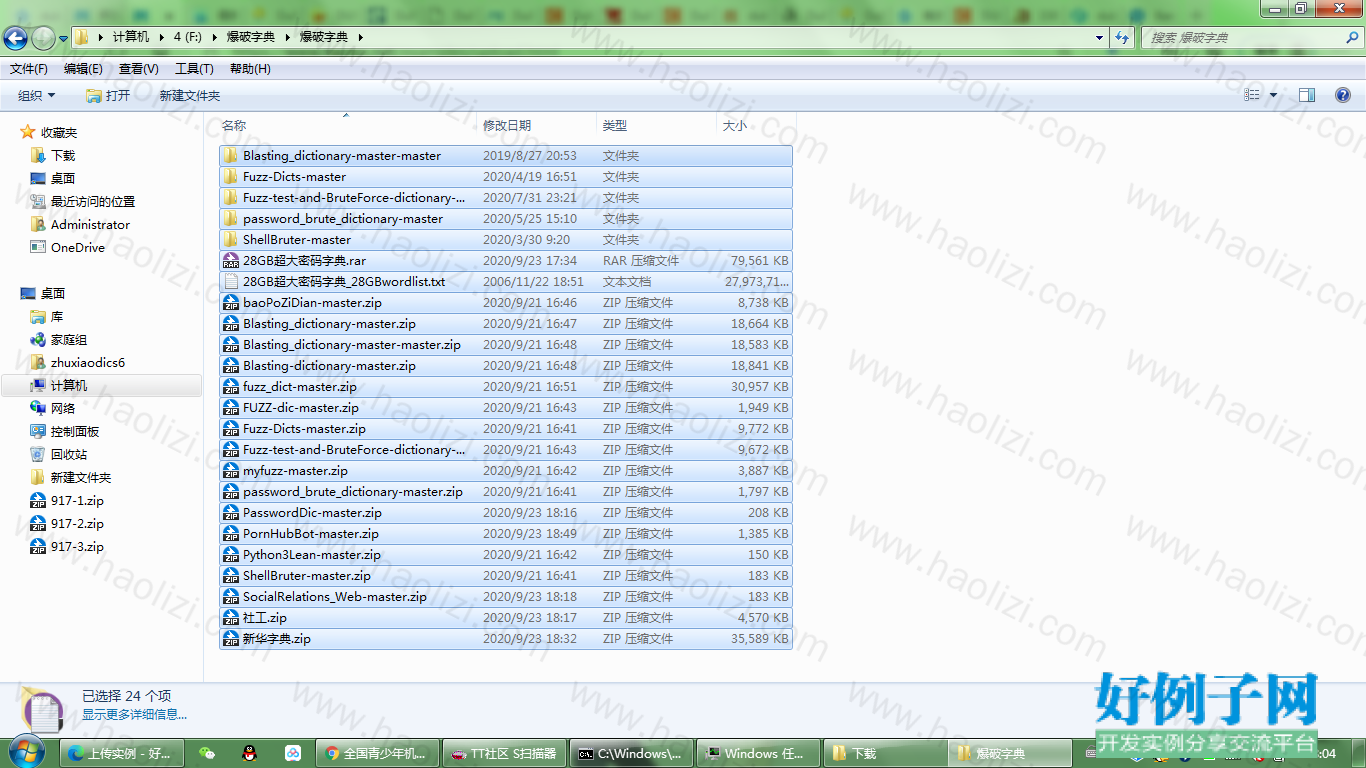
Task: Expand the view options arrow next to the view icon
Action: [1273, 95]
